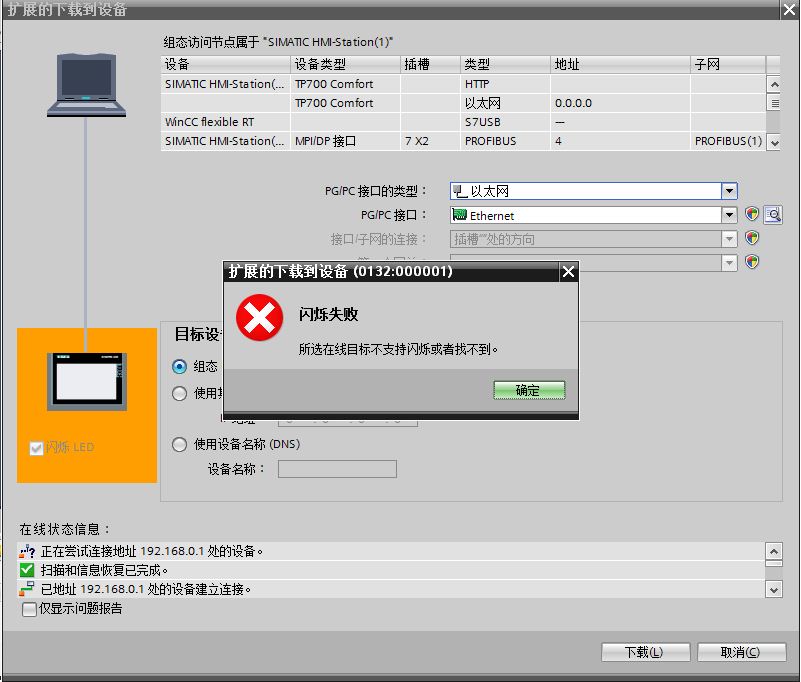Close the 闪烁失败 error dialog
The image size is (801, 682).
point(569,272)
